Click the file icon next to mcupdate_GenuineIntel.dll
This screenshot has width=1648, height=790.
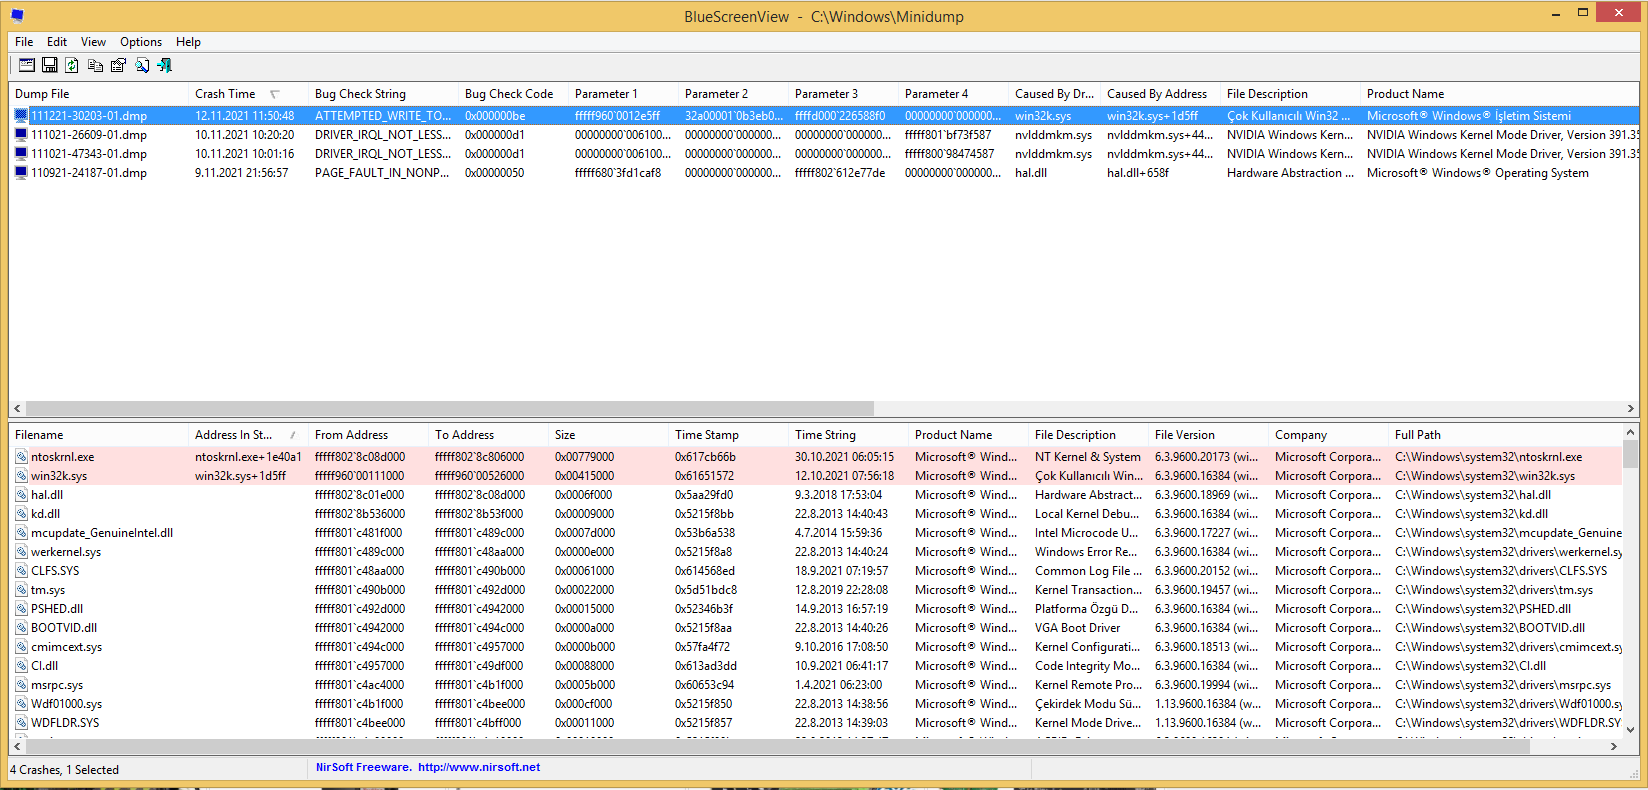(x=21, y=533)
